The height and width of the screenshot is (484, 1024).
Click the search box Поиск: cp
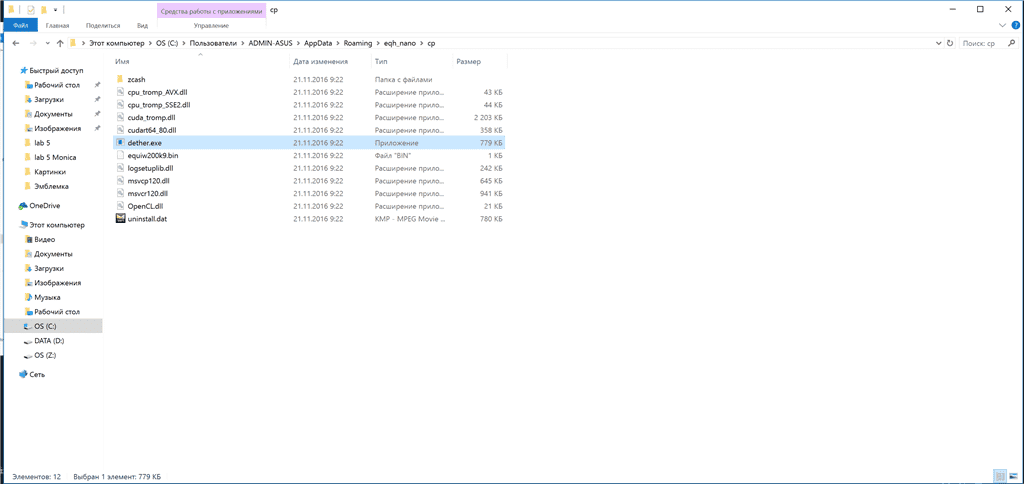tap(985, 44)
